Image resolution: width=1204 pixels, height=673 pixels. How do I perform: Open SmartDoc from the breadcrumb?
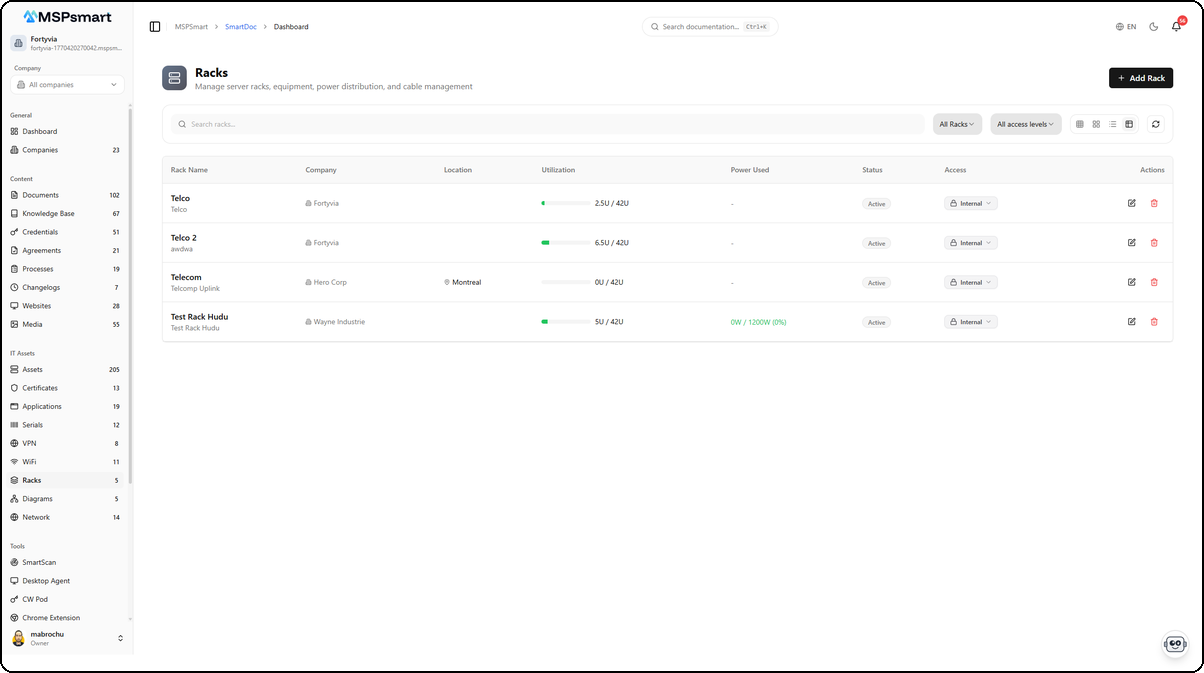[240, 26]
